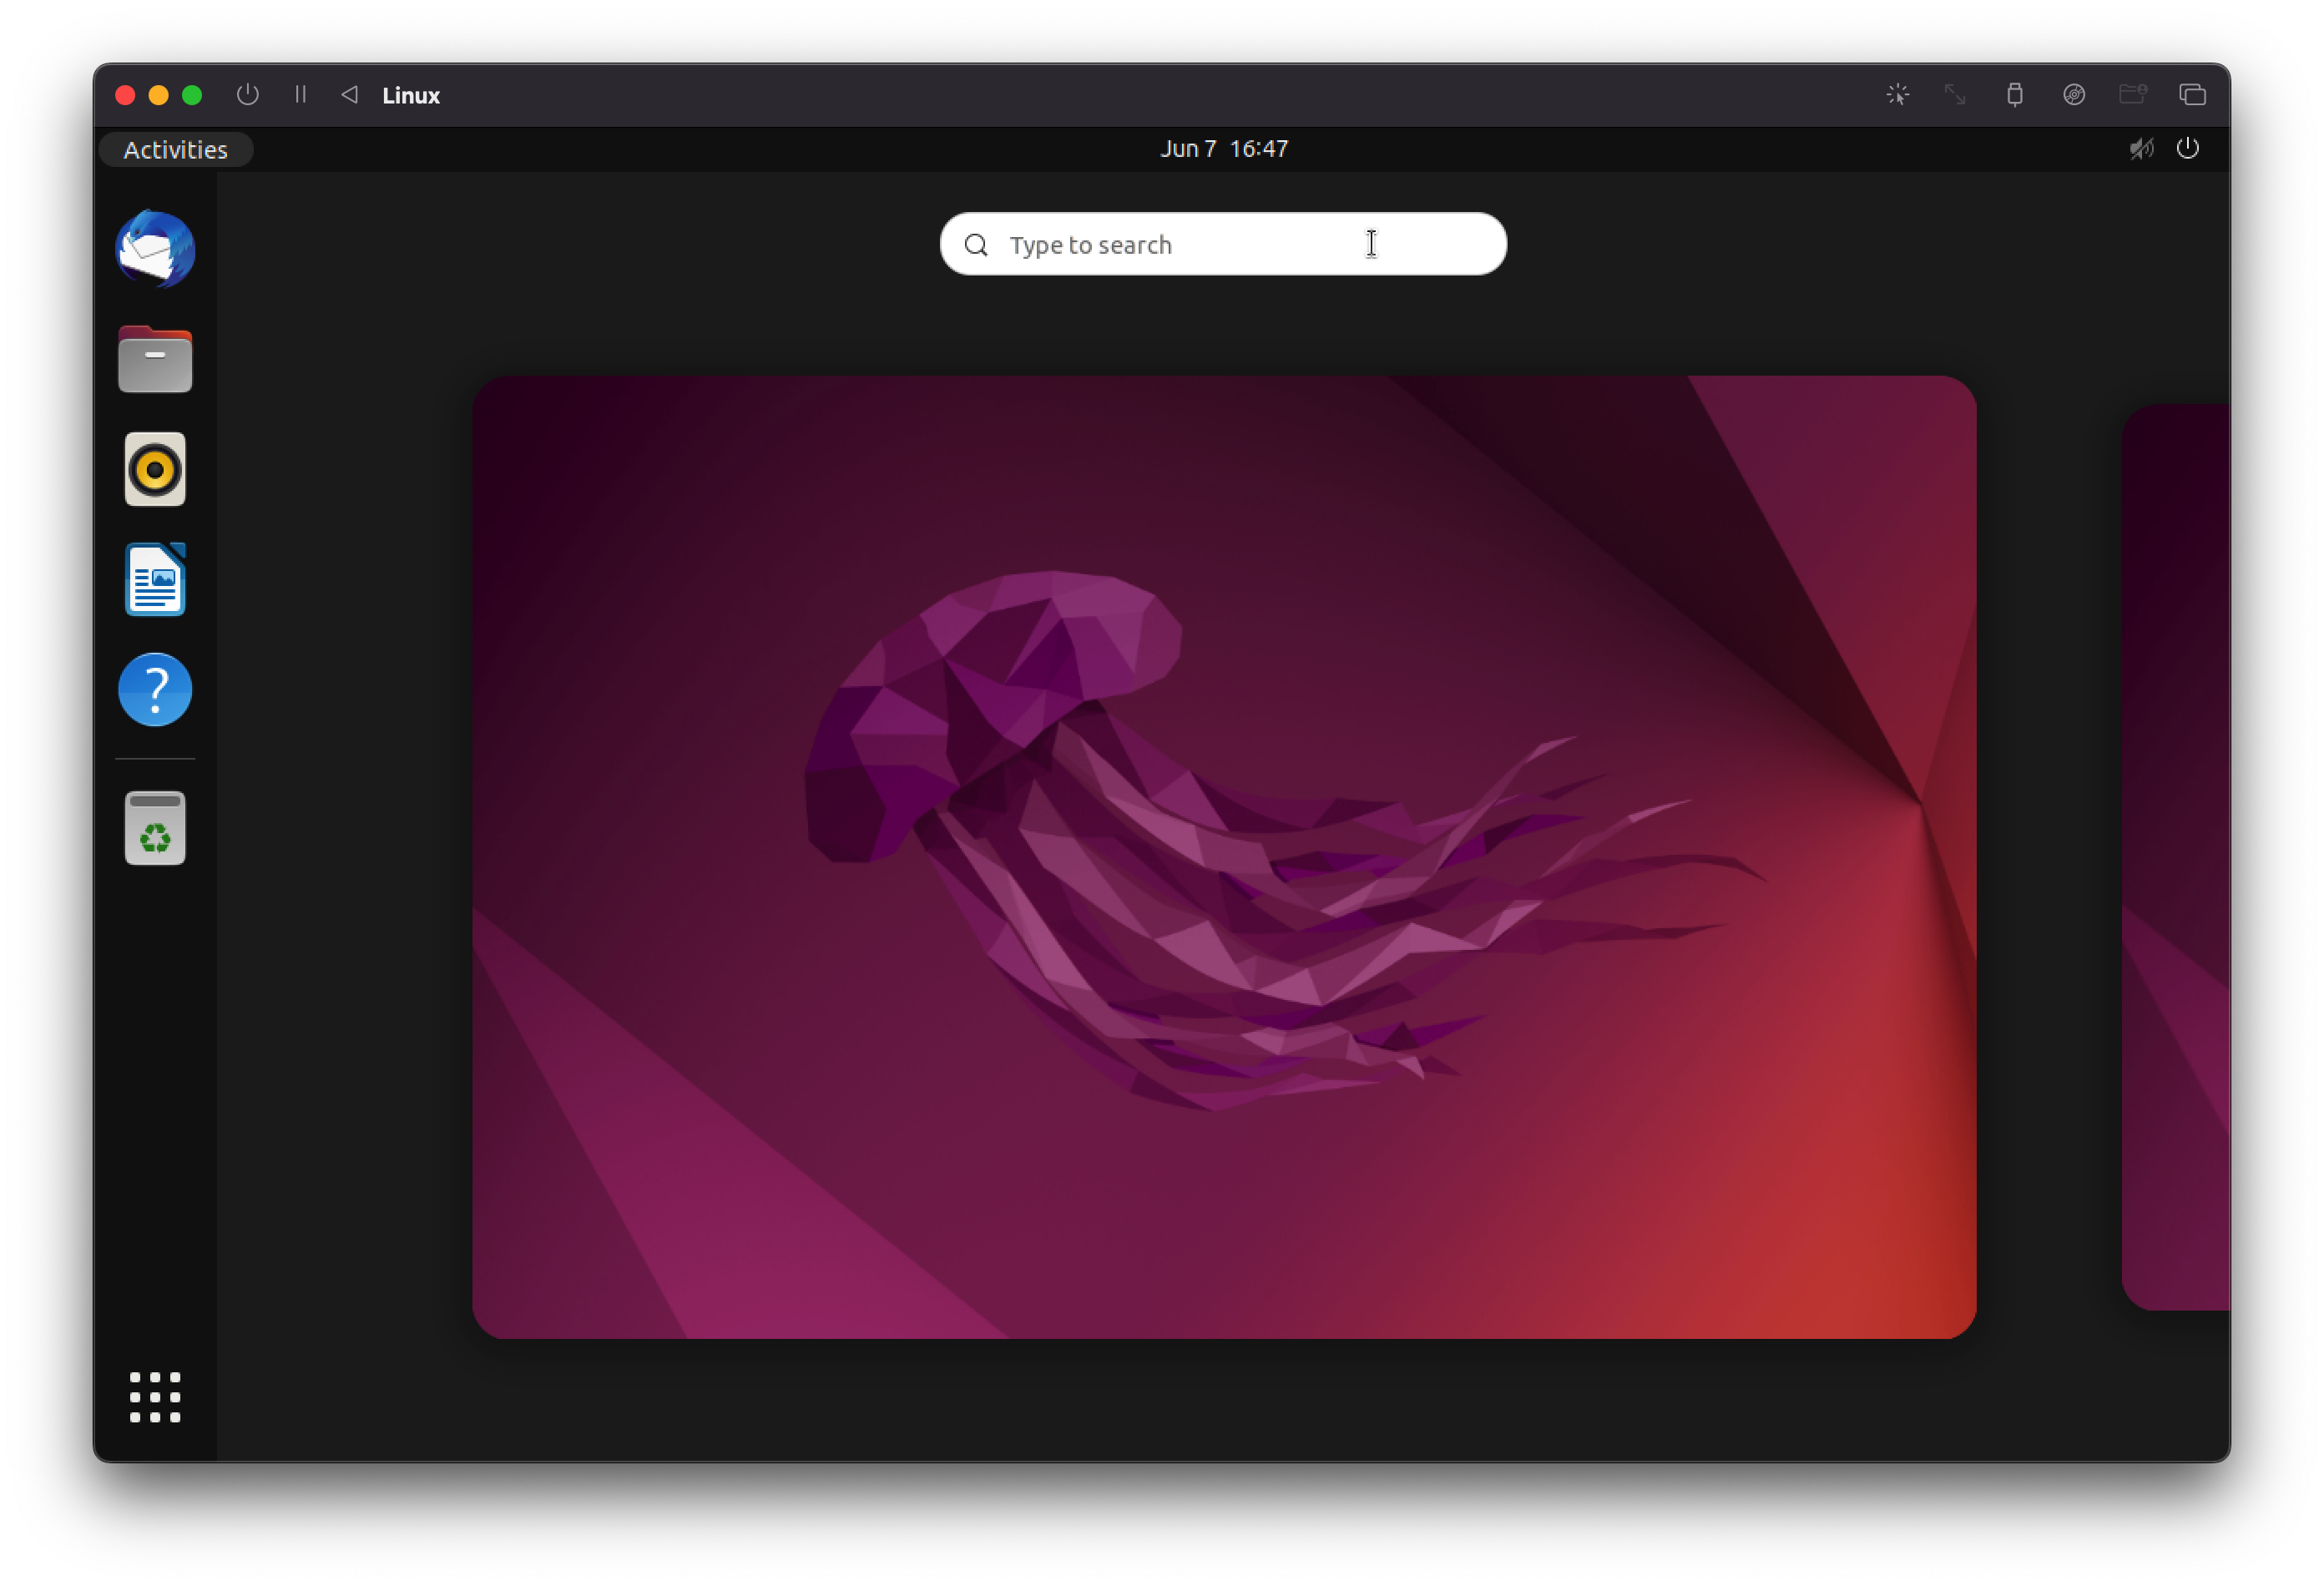The height and width of the screenshot is (1586, 2324).
Task: Open GNOME system power menu
Action: click(x=2187, y=149)
